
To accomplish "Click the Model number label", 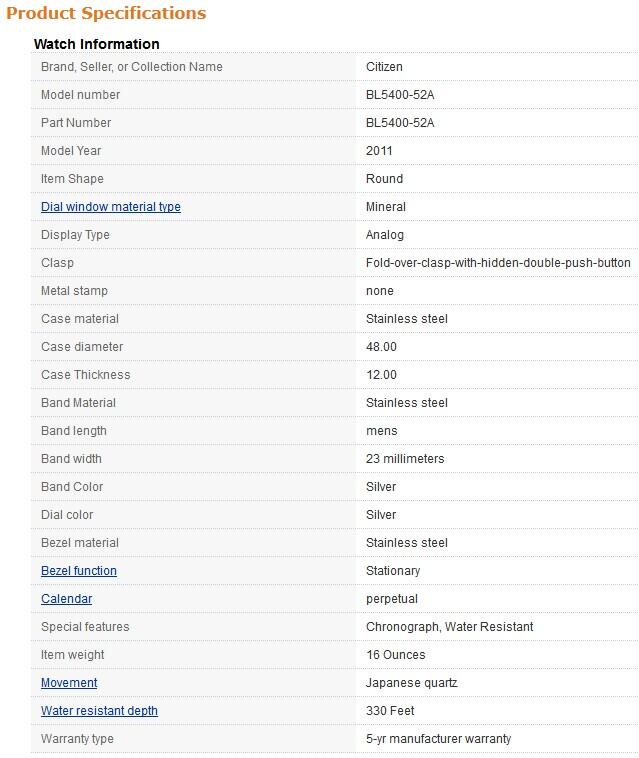I will 80,95.
